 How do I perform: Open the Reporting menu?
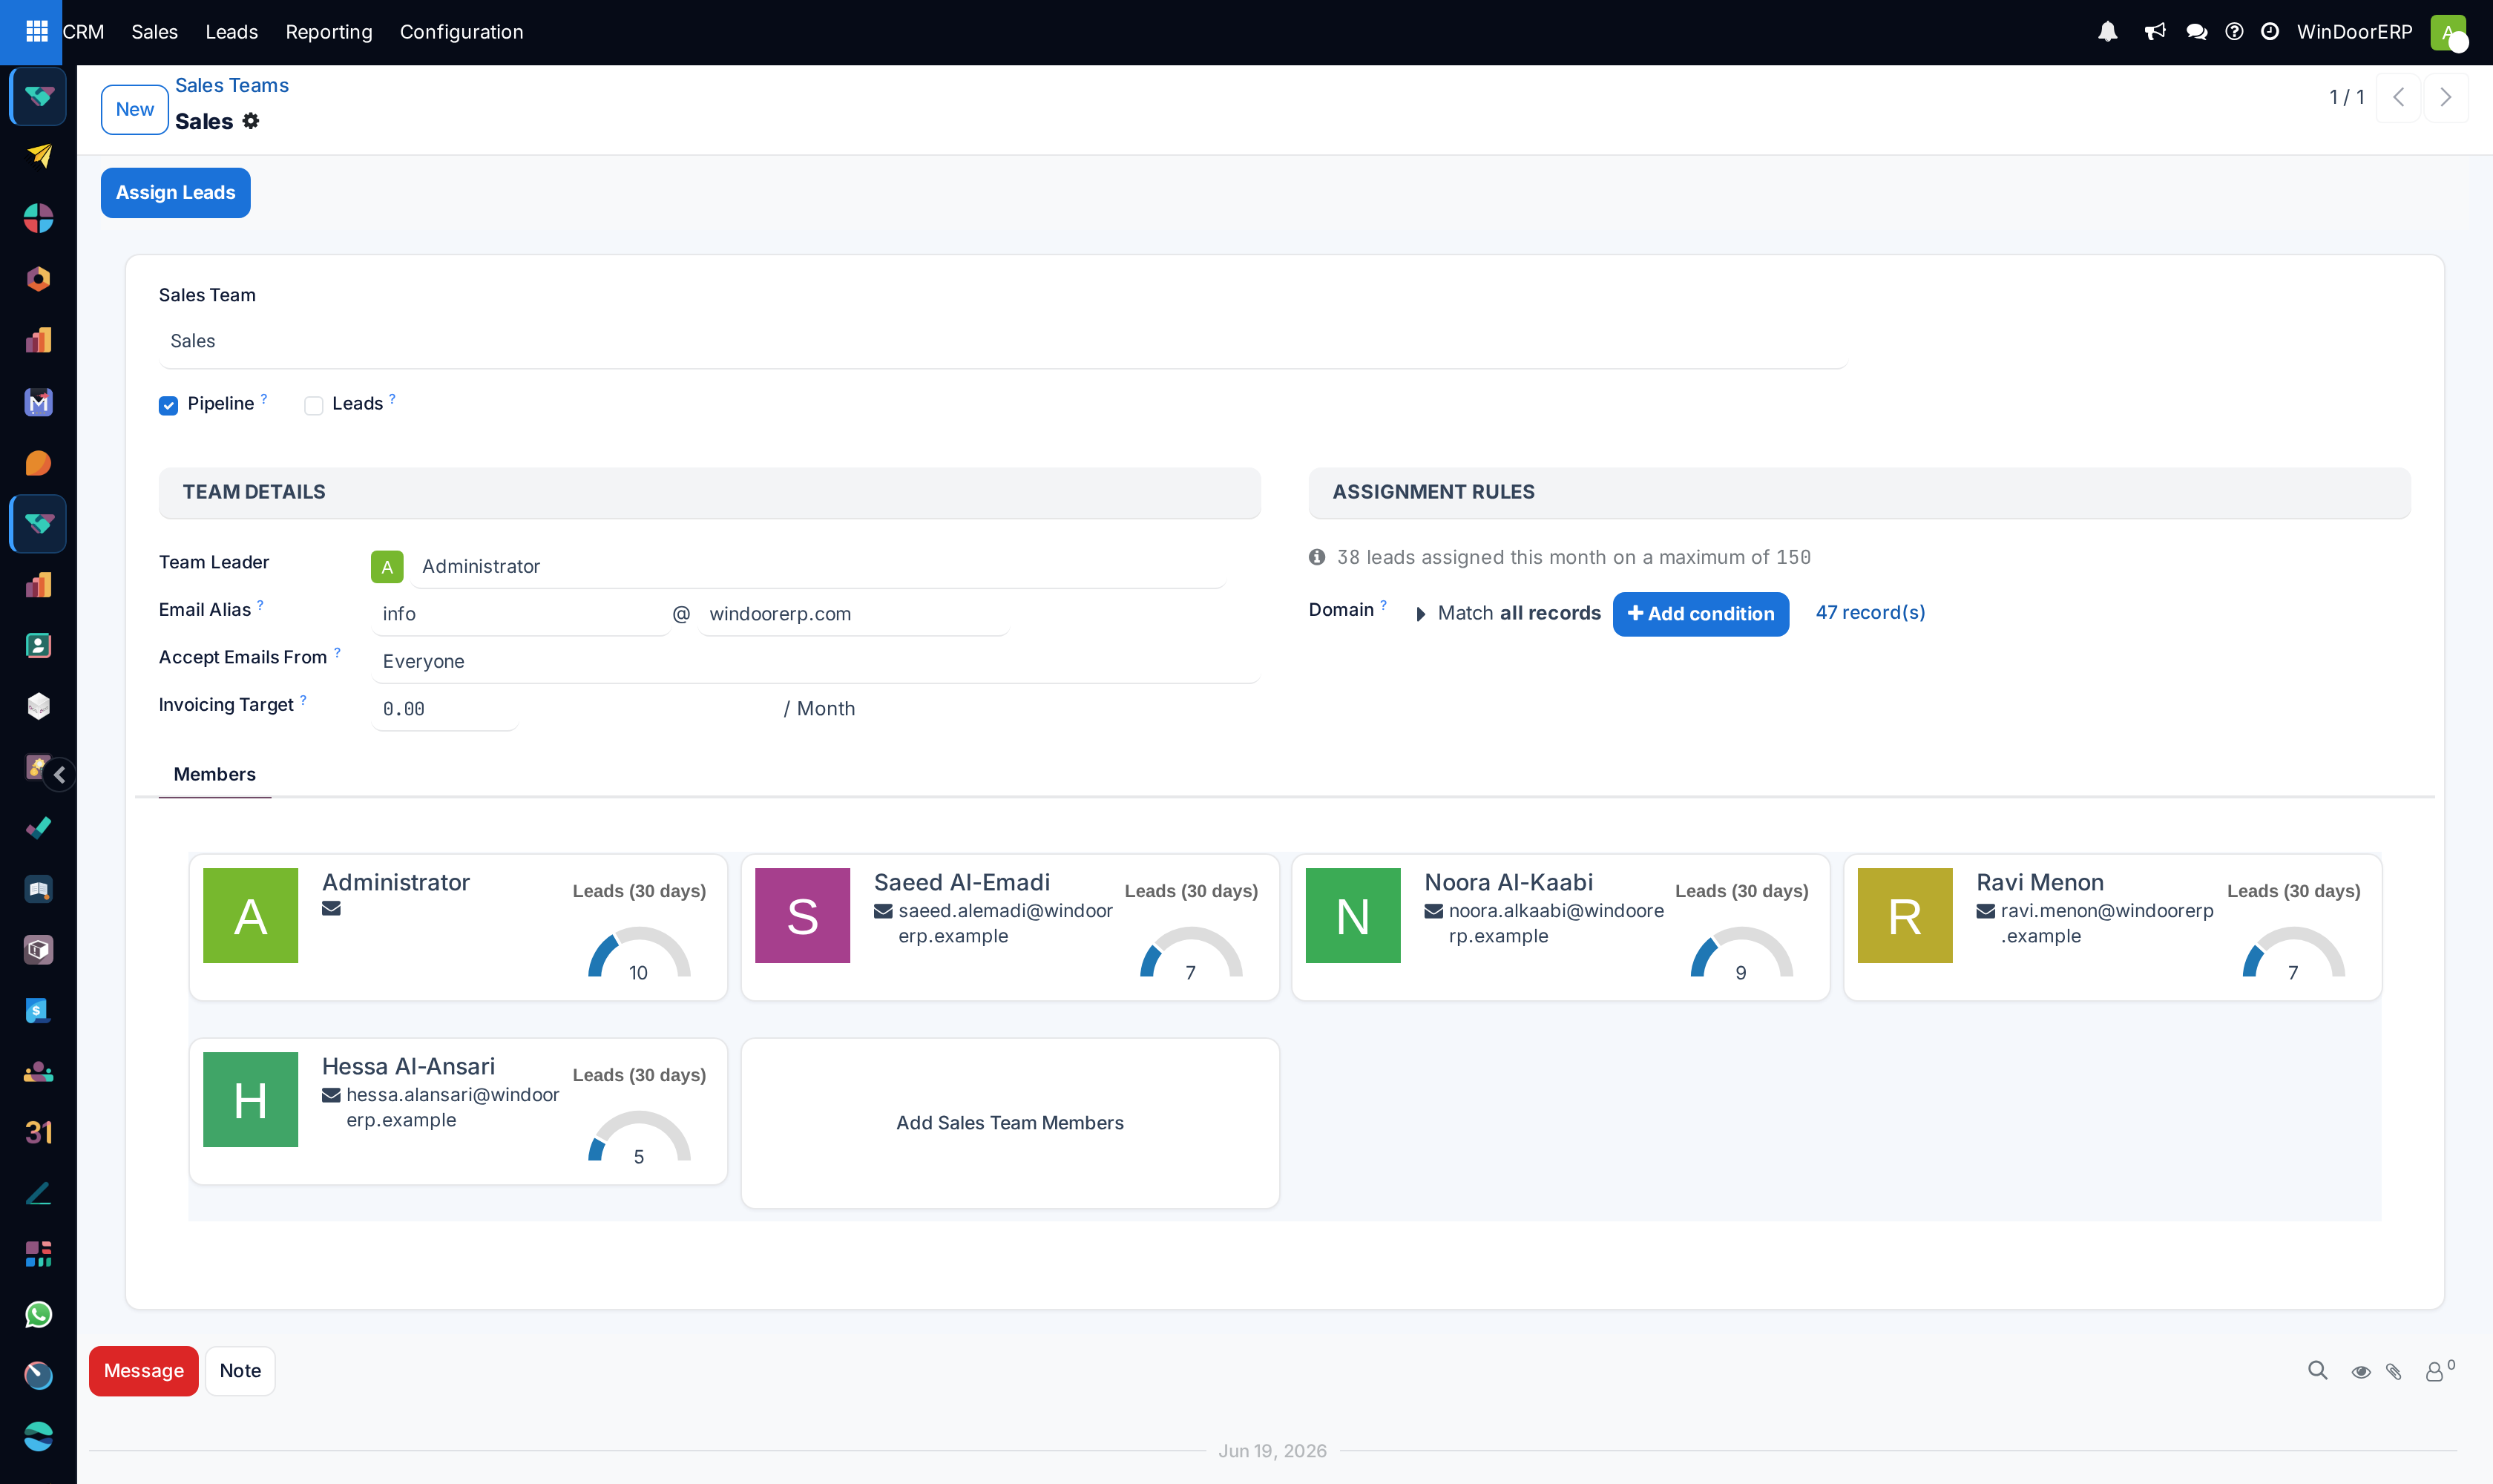click(x=328, y=32)
